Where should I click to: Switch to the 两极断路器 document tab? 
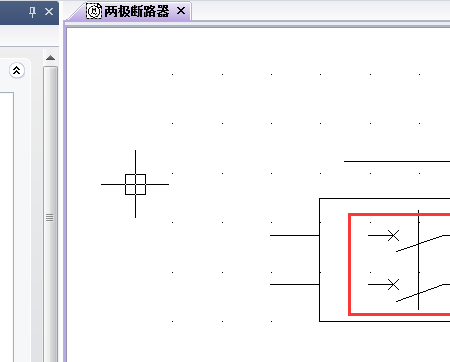coord(137,12)
